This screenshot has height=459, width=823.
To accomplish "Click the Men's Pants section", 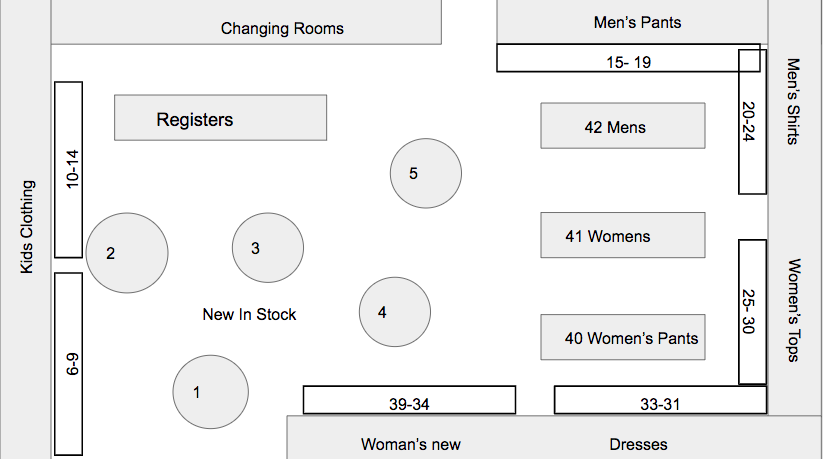I will [632, 21].
